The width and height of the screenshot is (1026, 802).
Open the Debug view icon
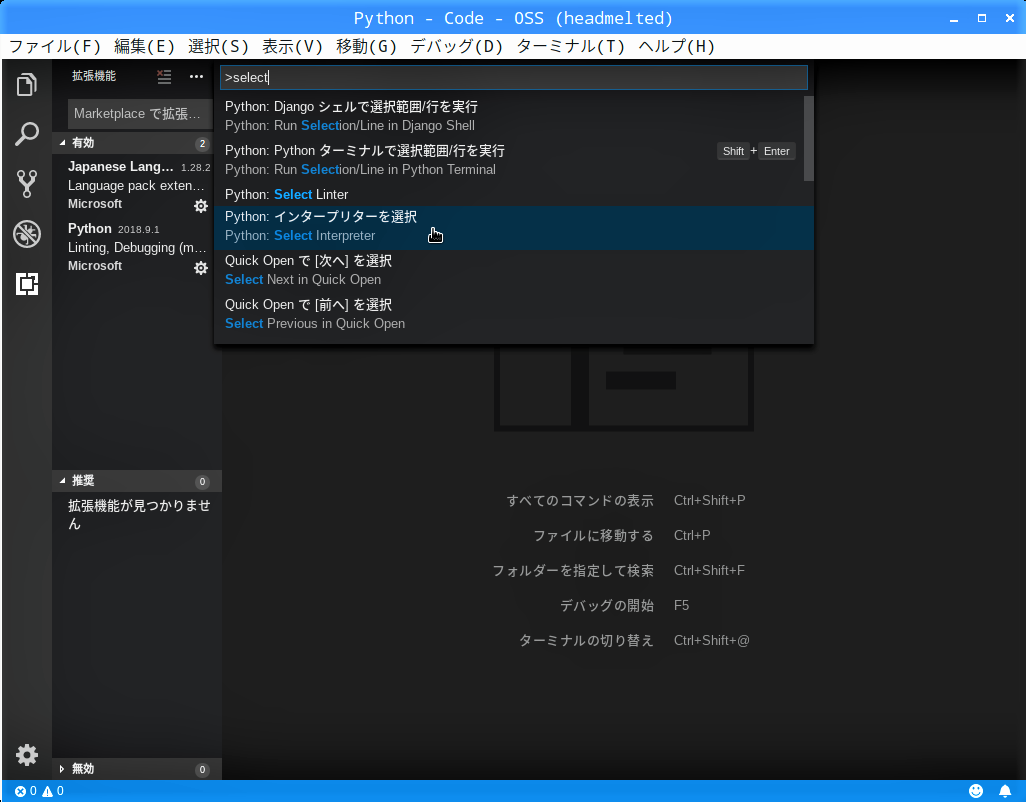pyautogui.click(x=26, y=234)
